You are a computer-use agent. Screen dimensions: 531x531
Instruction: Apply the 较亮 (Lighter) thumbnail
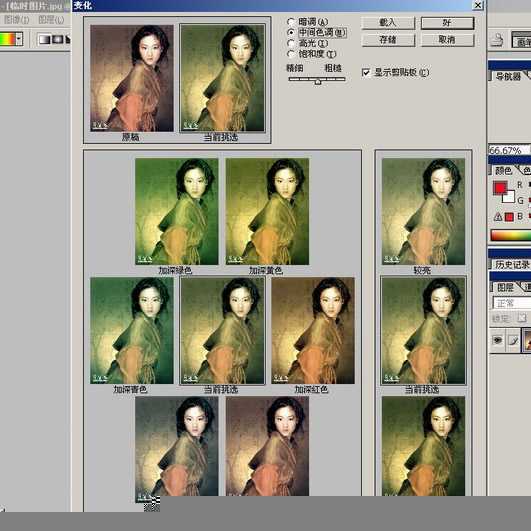[x=423, y=211]
